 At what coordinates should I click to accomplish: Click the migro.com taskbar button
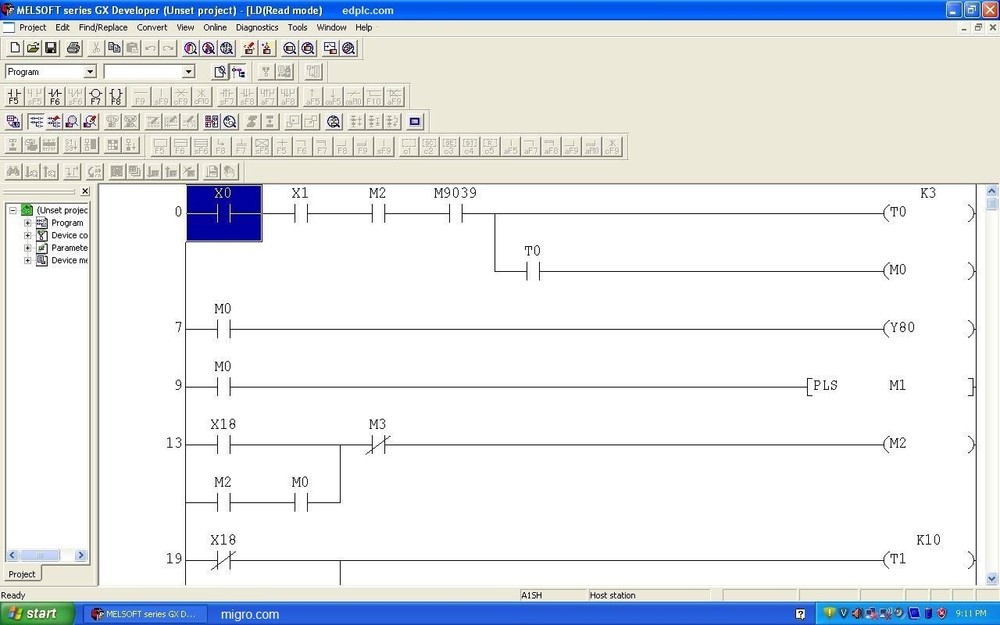[x=248, y=613]
